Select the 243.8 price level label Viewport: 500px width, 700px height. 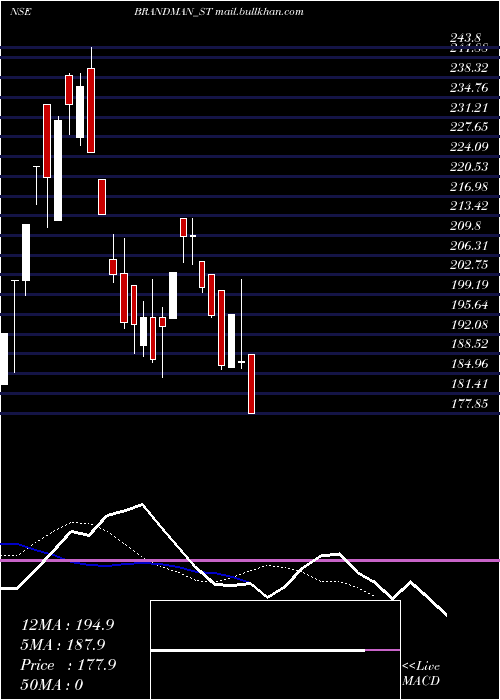468,38
